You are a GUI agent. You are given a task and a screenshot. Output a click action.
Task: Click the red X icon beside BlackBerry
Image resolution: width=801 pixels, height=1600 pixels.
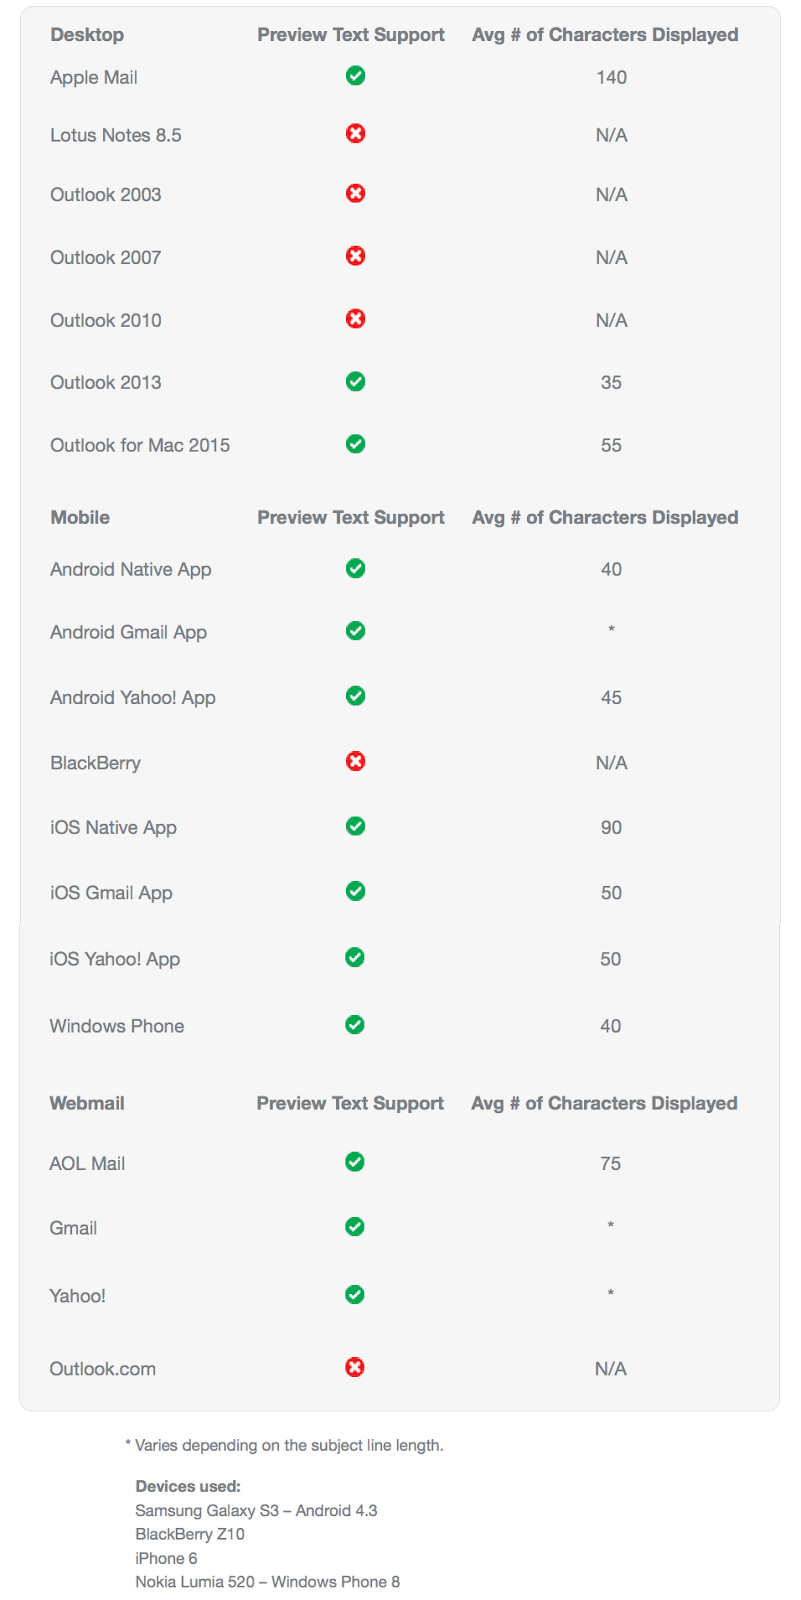coord(355,761)
